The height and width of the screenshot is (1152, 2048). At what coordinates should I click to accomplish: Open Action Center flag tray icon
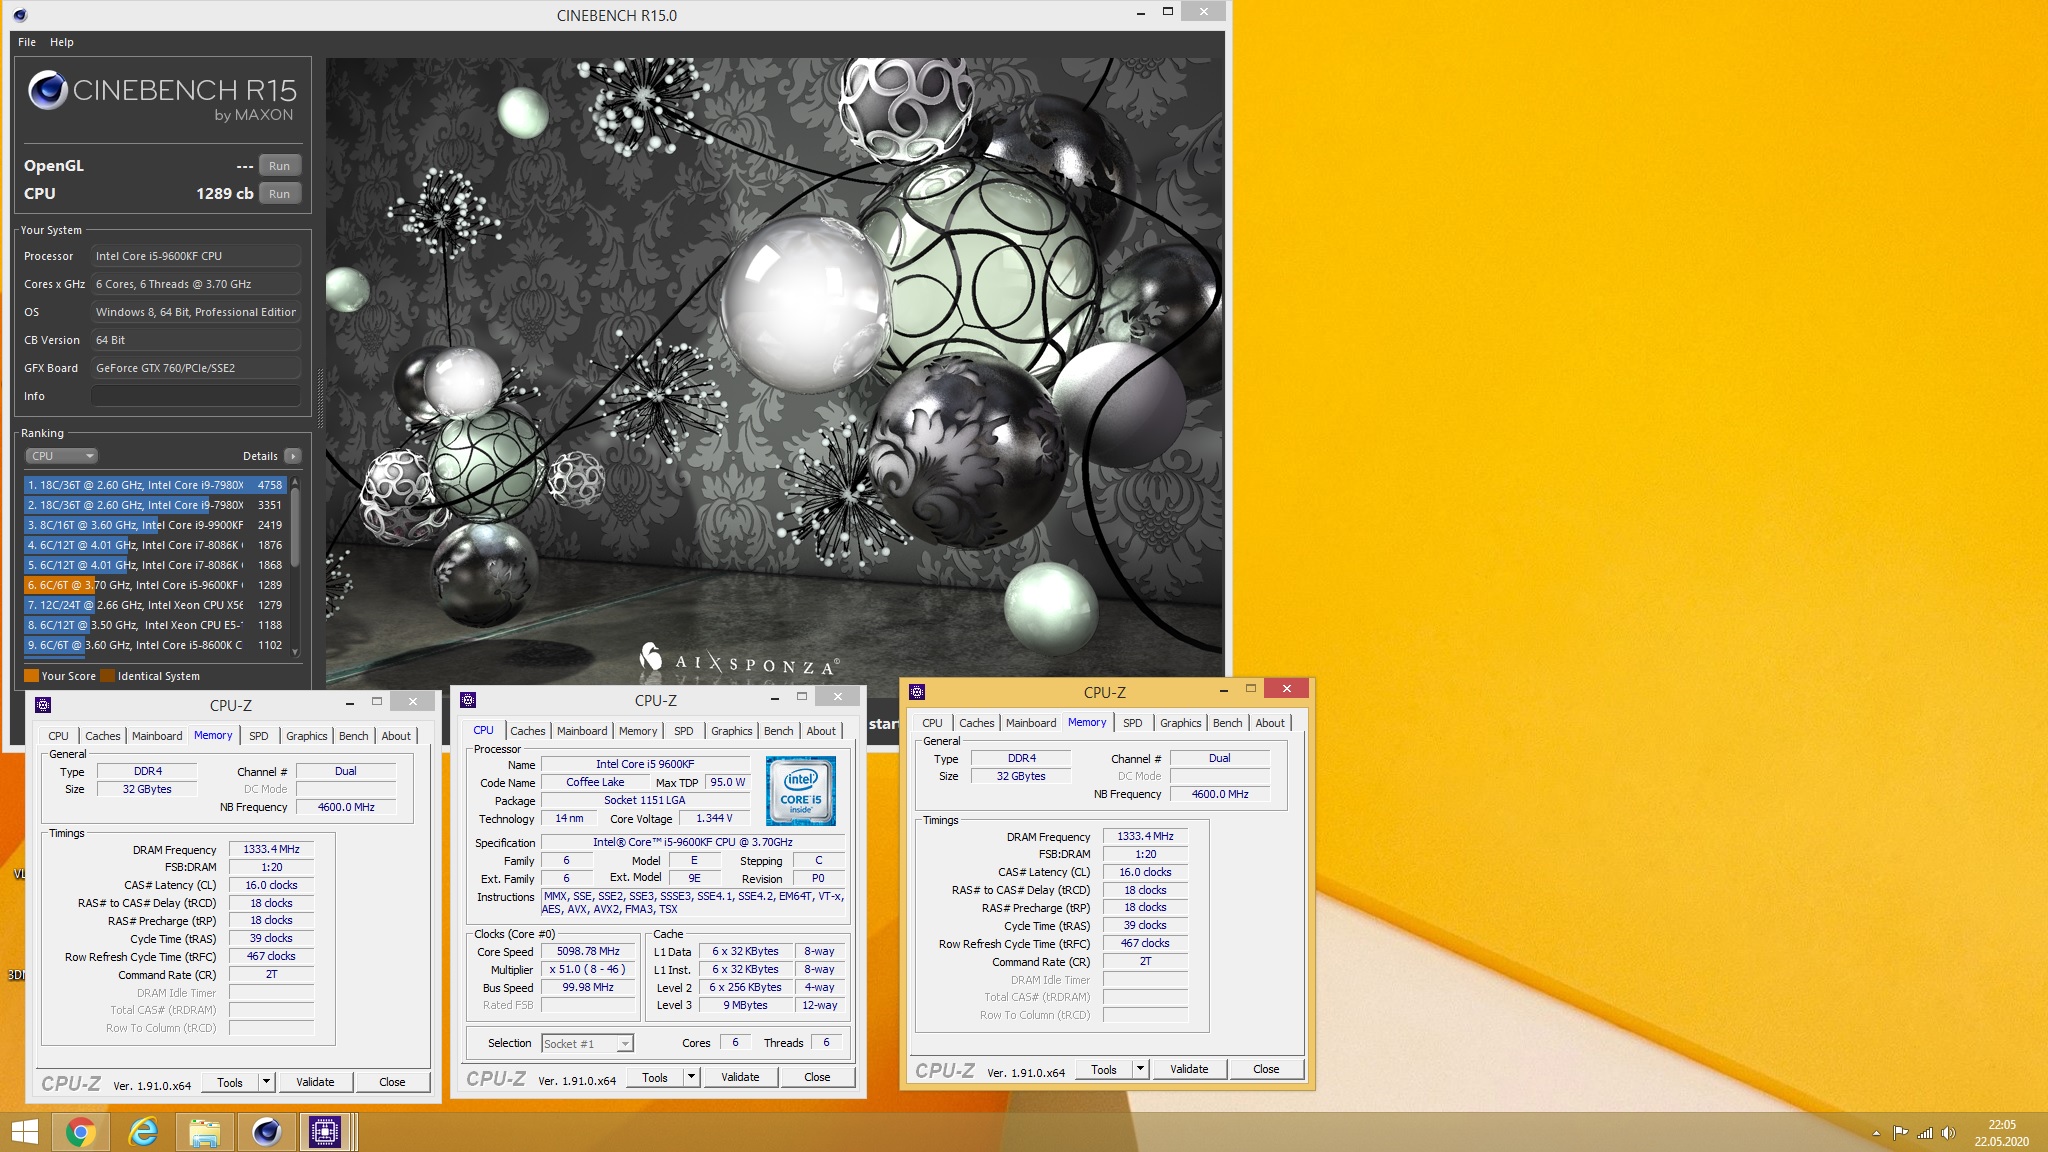click(x=1901, y=1133)
